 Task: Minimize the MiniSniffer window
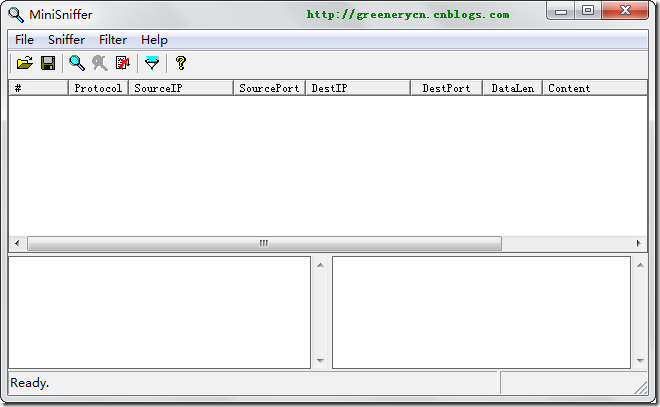[561, 11]
